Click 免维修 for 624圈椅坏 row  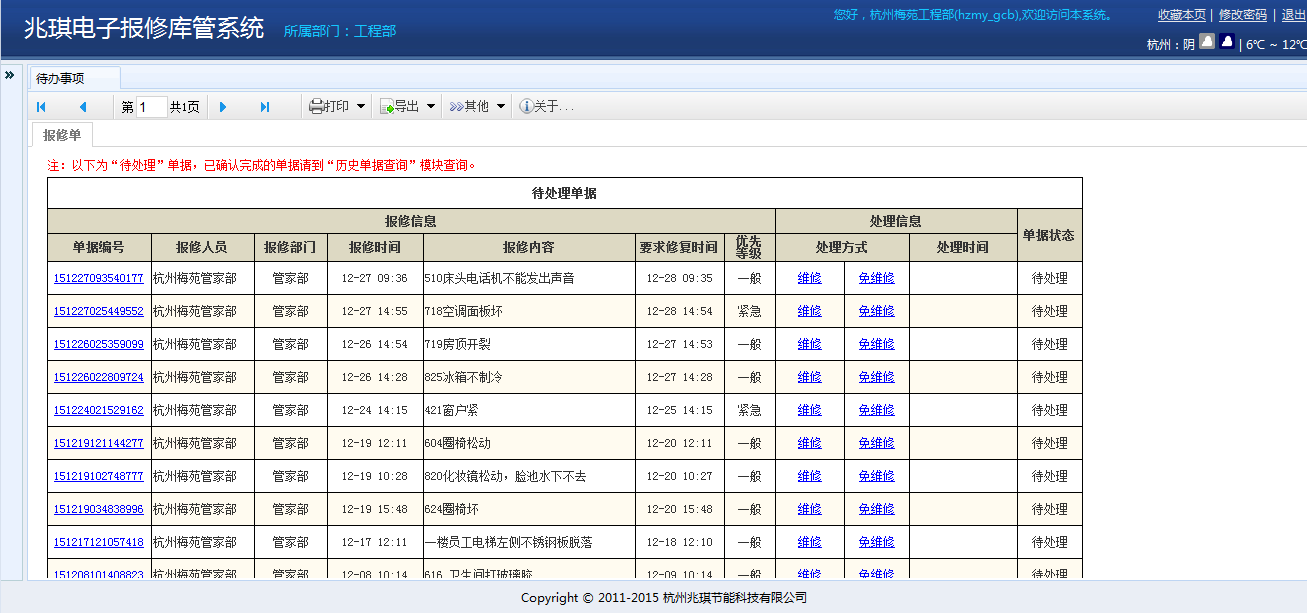877,510
